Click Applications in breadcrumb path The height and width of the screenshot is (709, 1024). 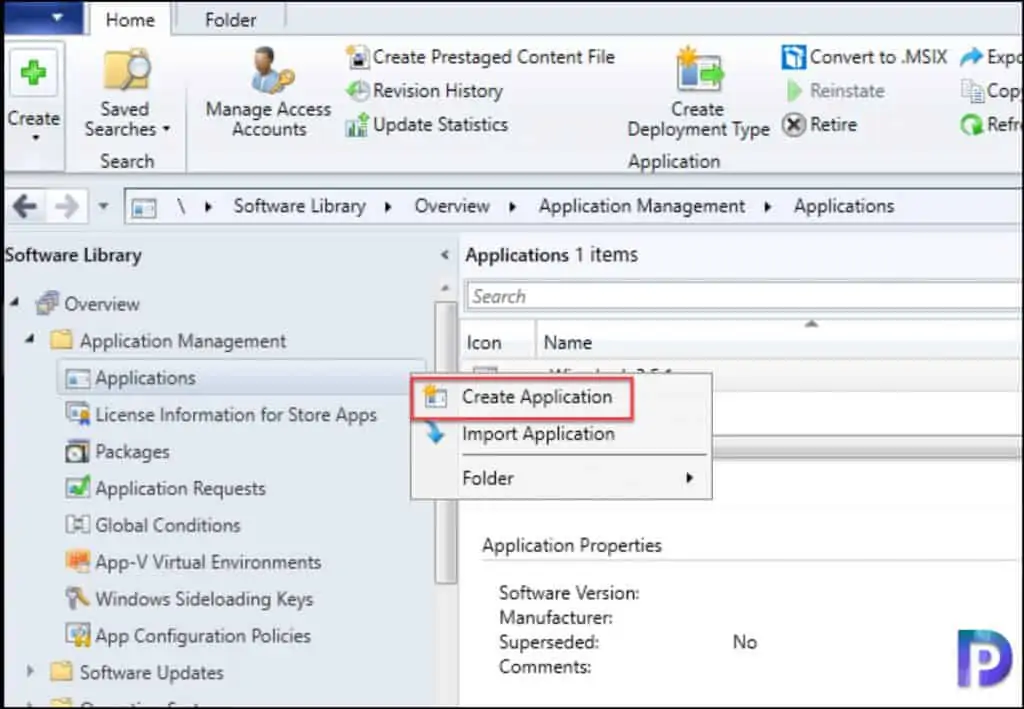click(844, 206)
